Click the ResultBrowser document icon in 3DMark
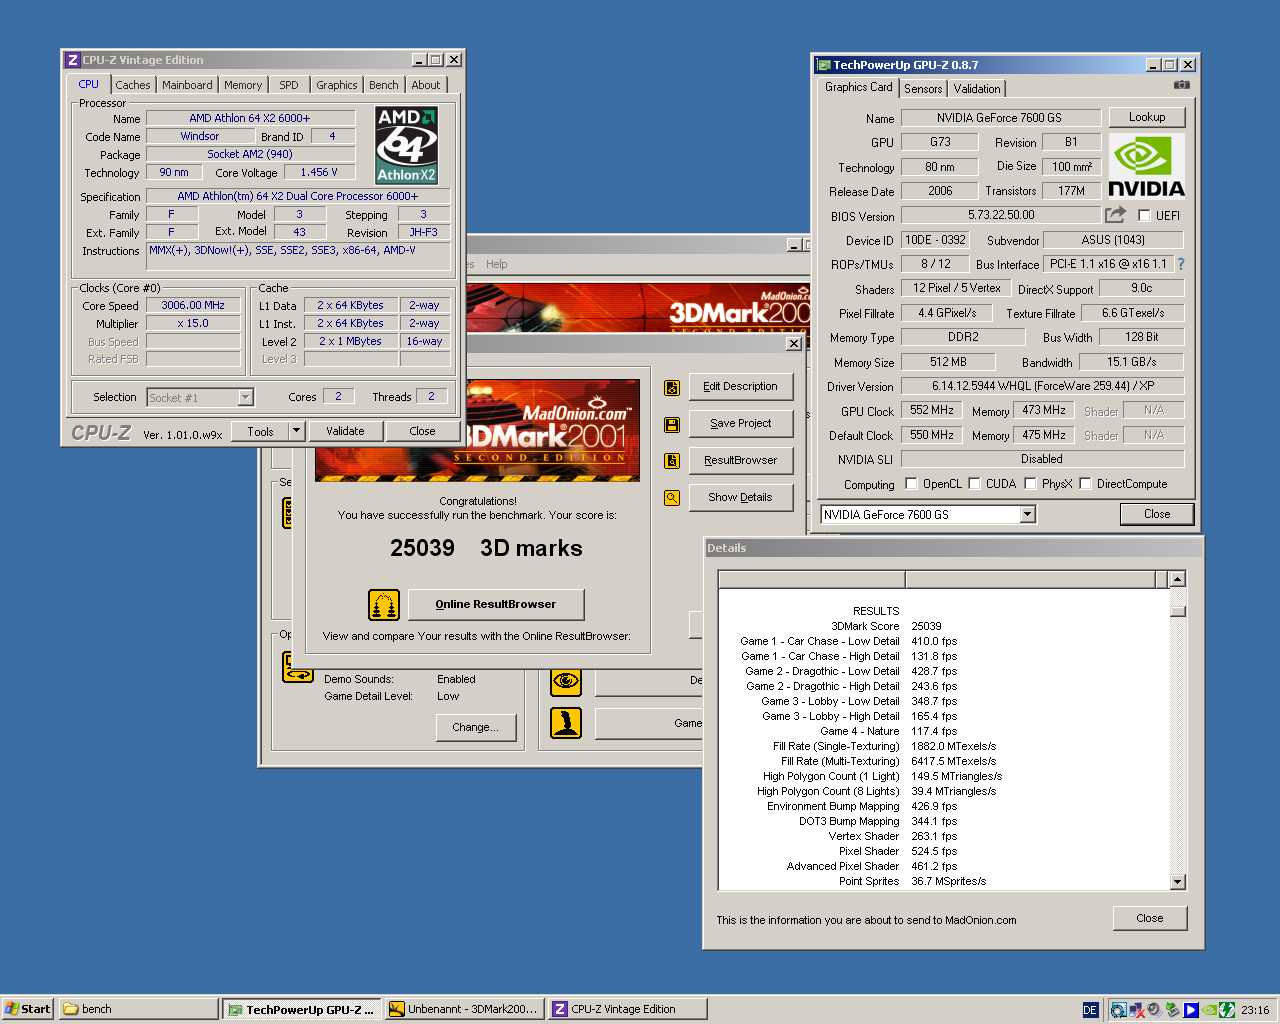The height and width of the screenshot is (1024, 1280). coord(672,461)
